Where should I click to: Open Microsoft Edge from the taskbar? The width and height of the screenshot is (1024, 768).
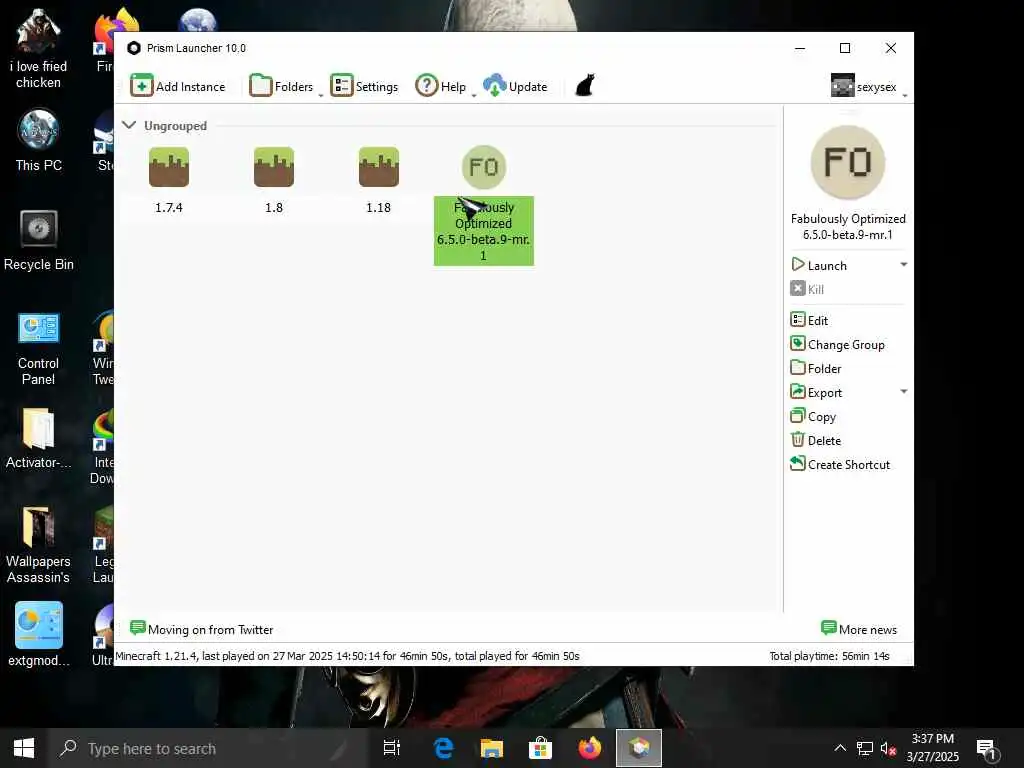coord(443,748)
